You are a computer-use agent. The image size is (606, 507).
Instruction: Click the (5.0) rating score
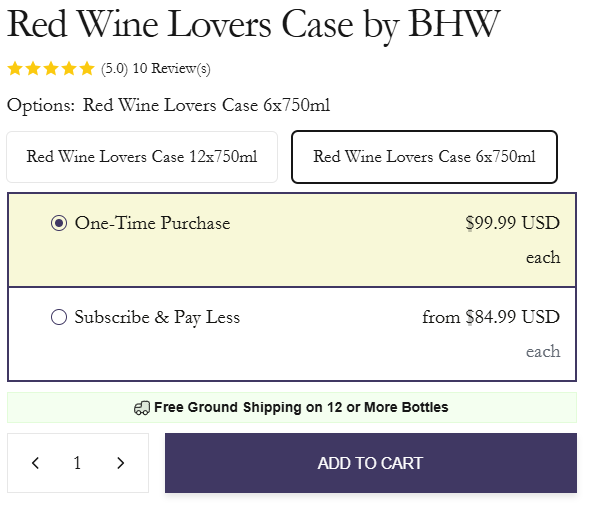pyautogui.click(x=114, y=69)
